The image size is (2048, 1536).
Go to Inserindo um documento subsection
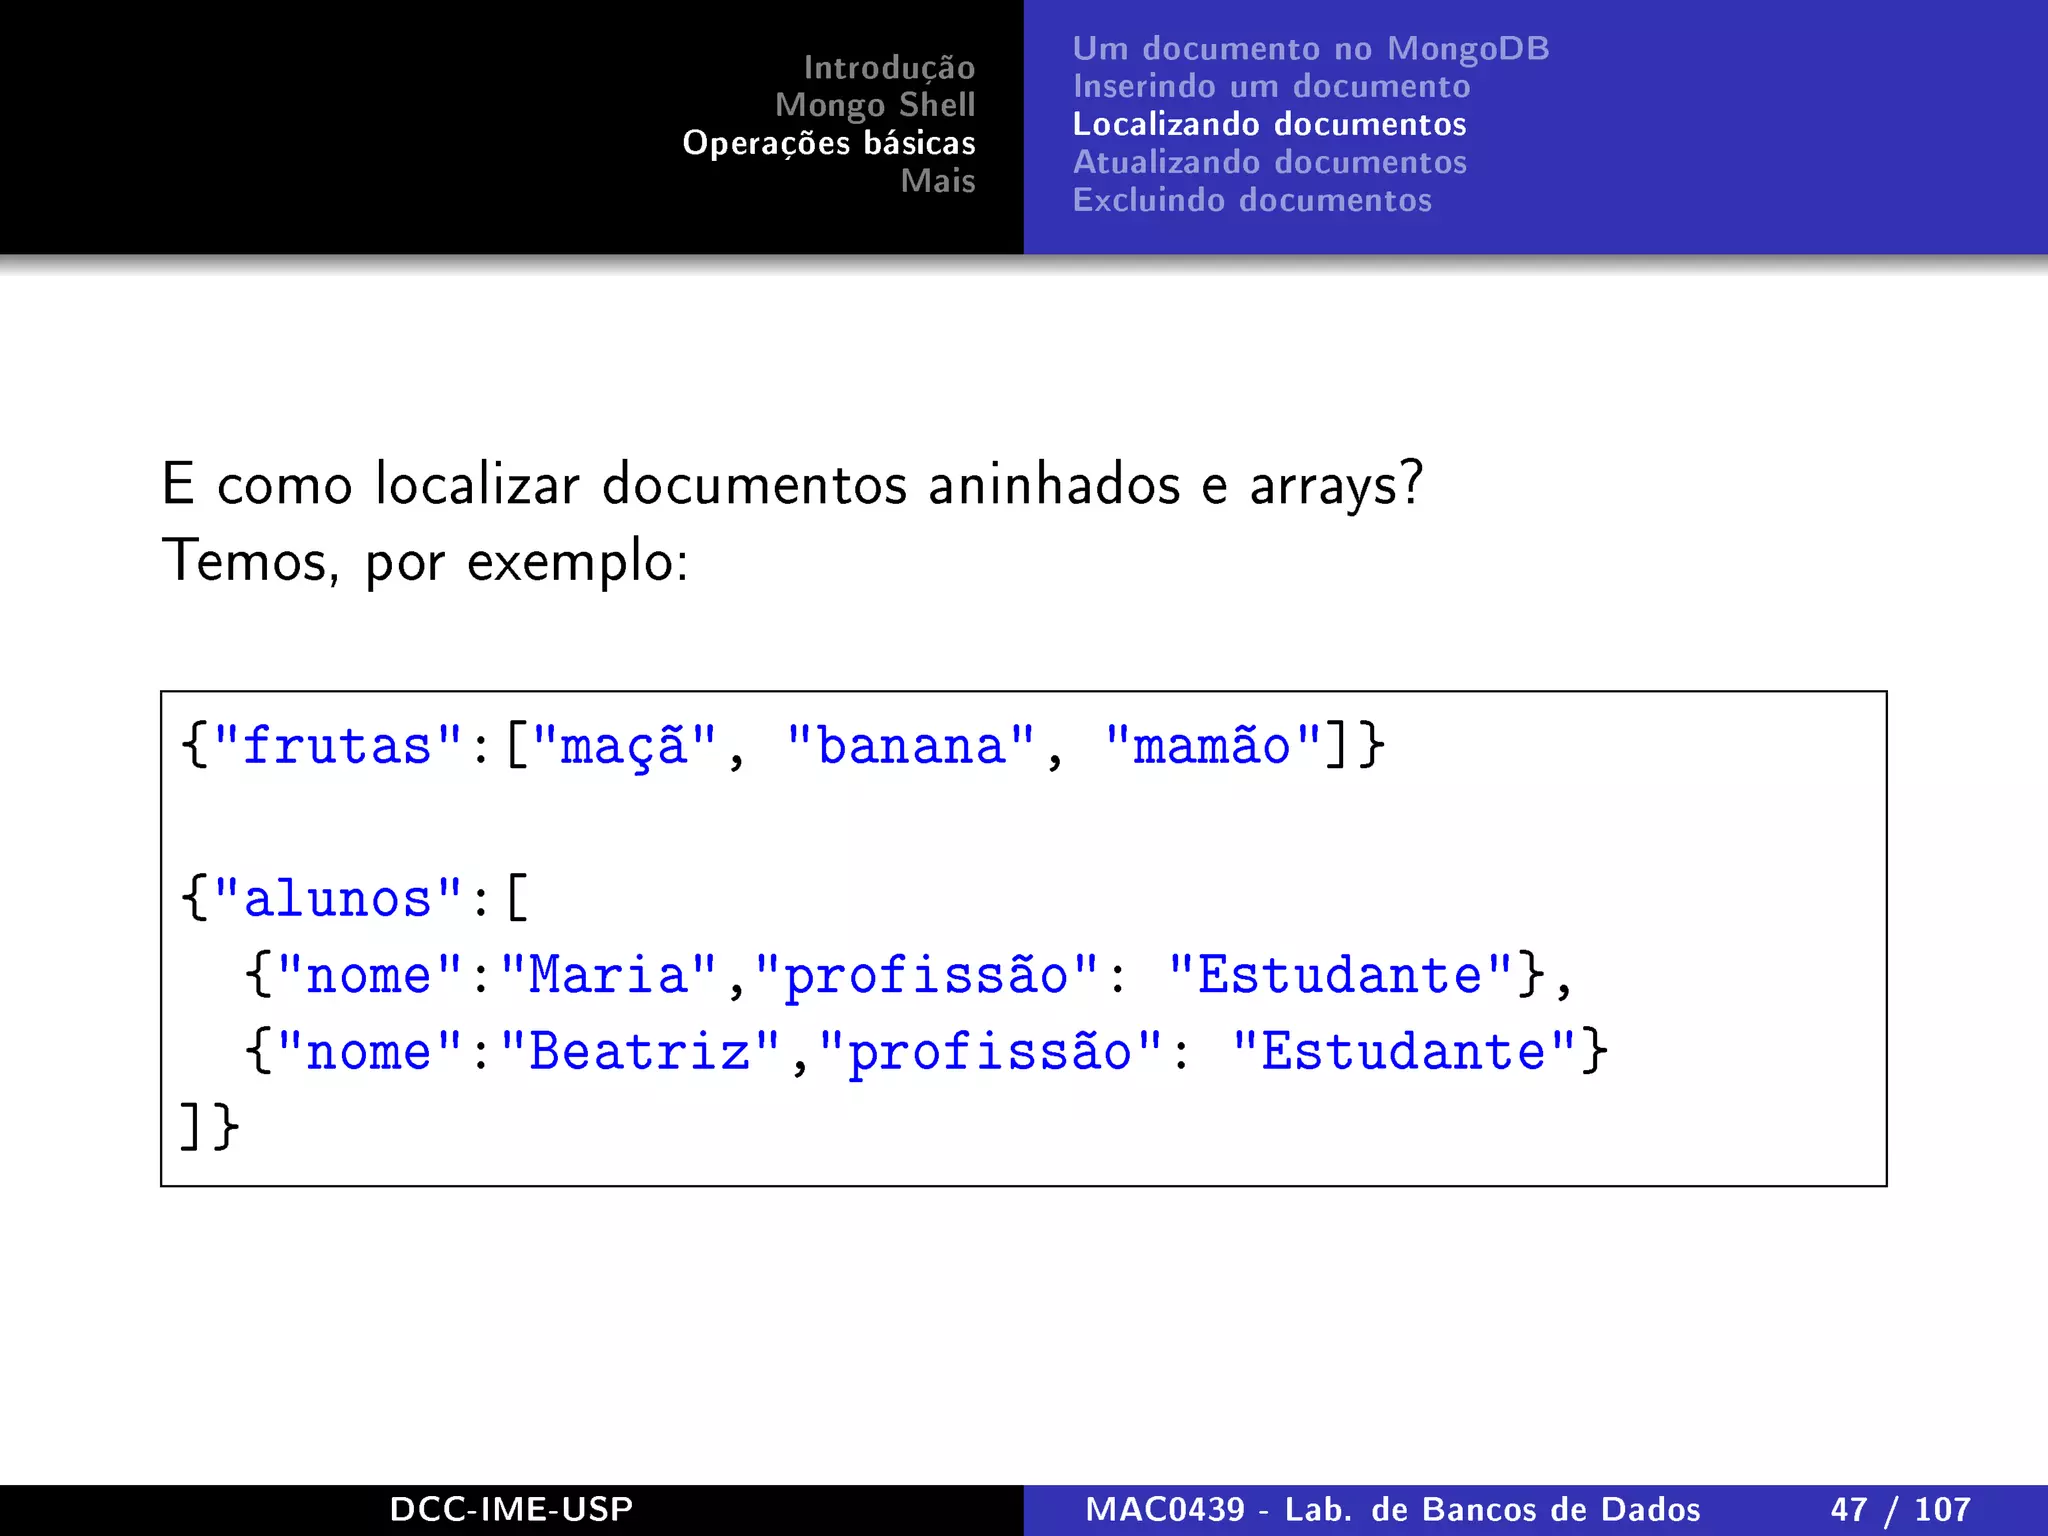1271,86
